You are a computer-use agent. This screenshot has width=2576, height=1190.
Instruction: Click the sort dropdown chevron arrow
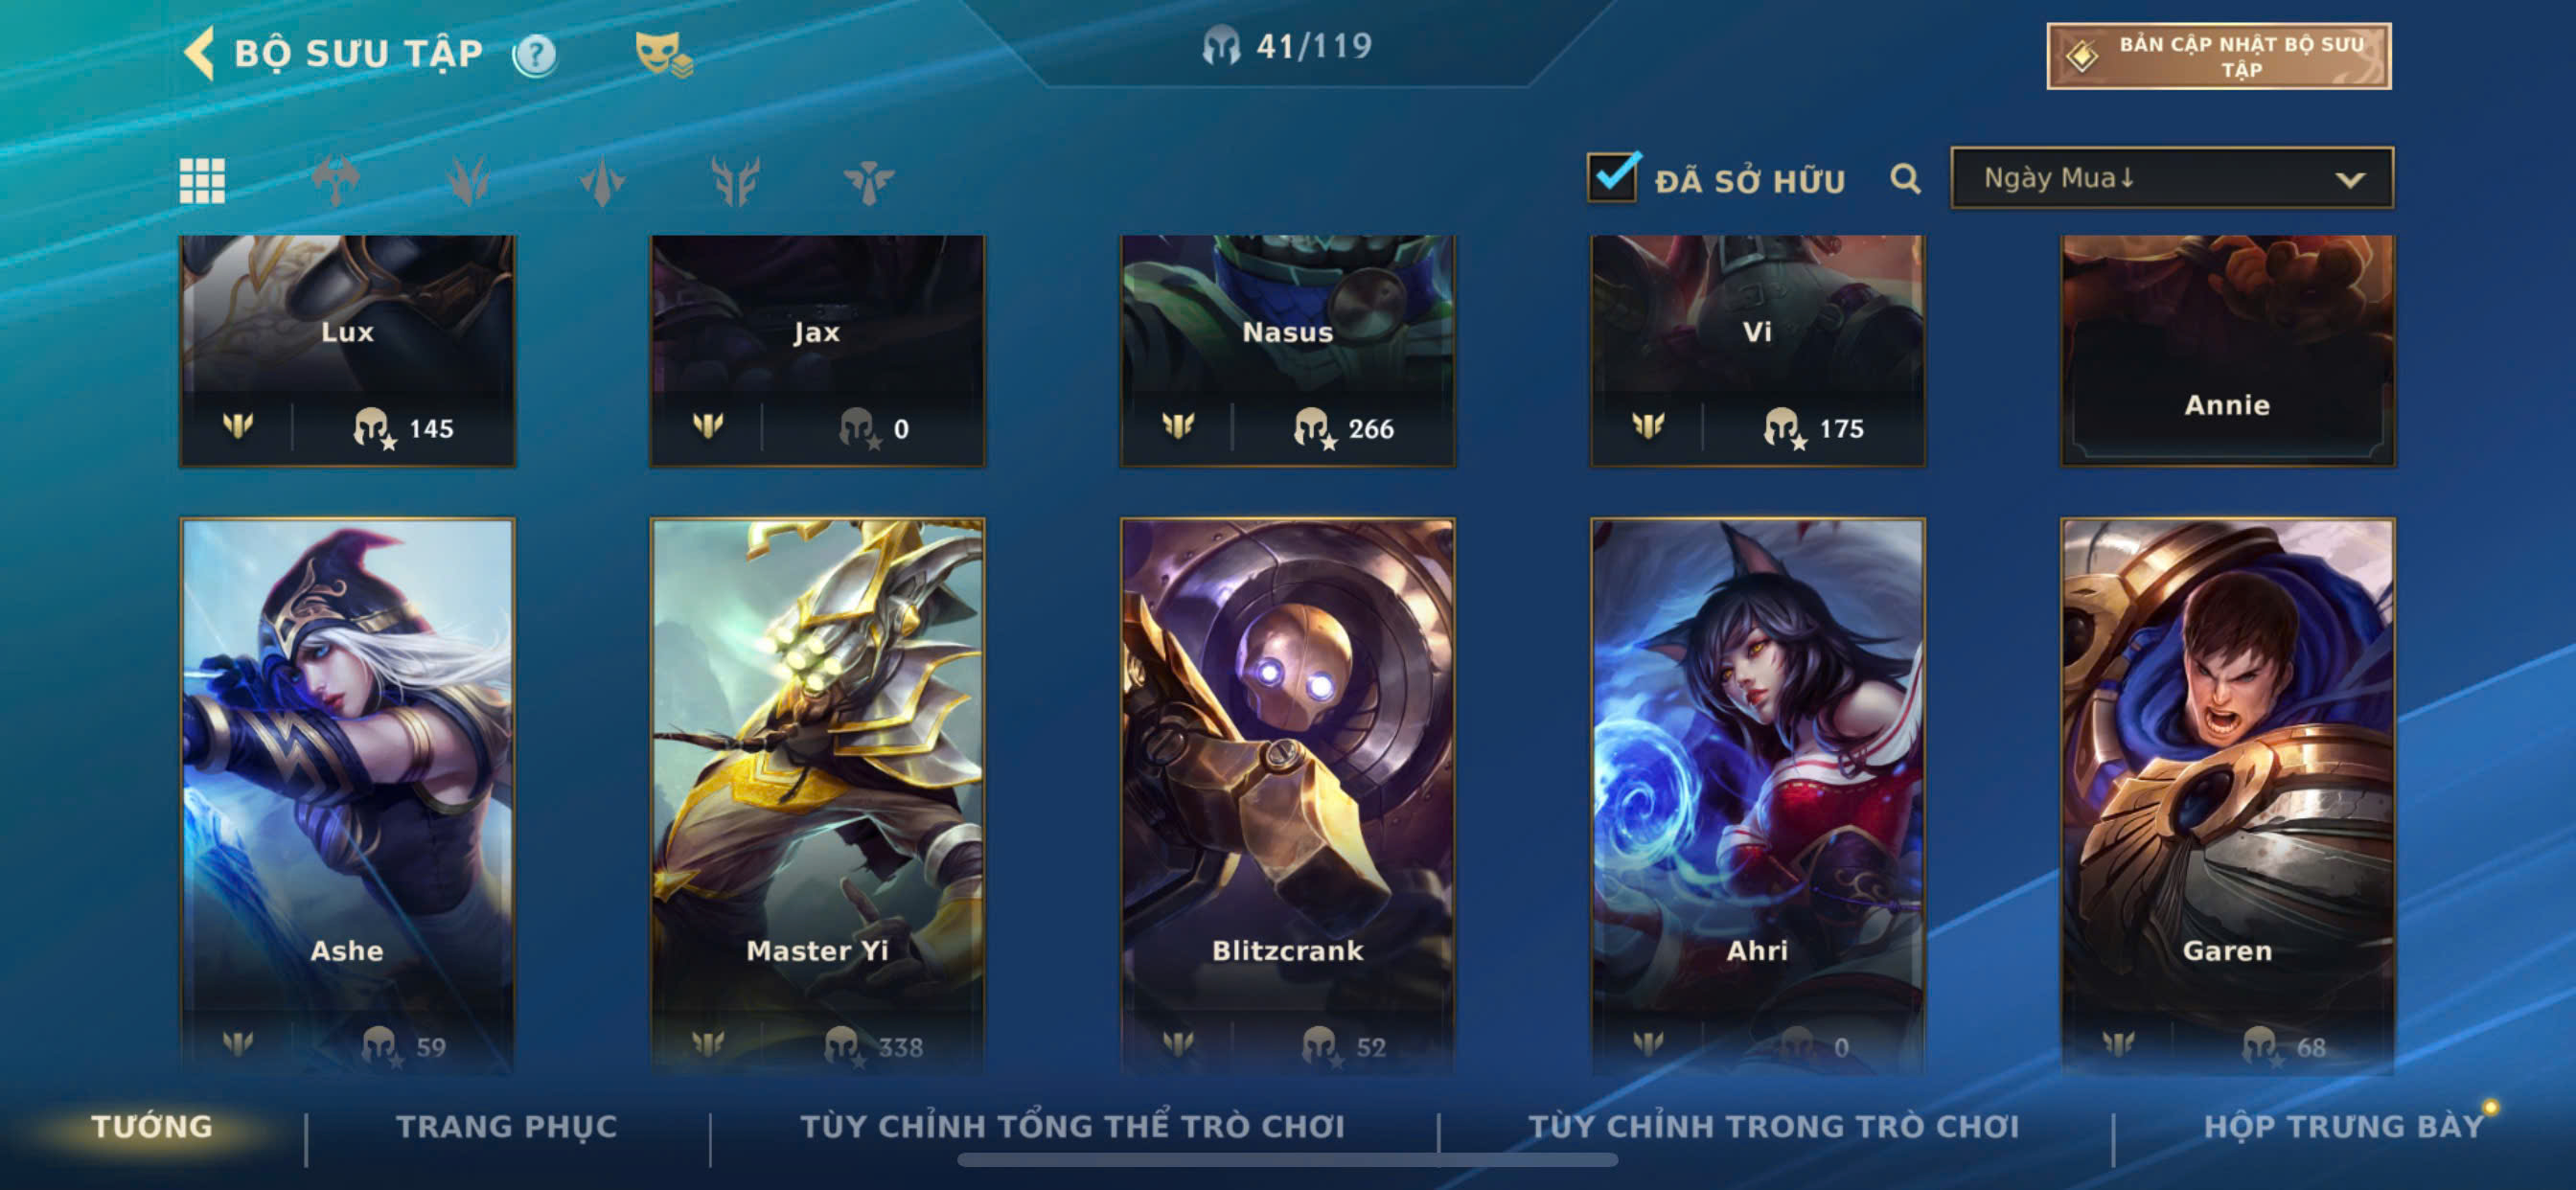[2349, 180]
